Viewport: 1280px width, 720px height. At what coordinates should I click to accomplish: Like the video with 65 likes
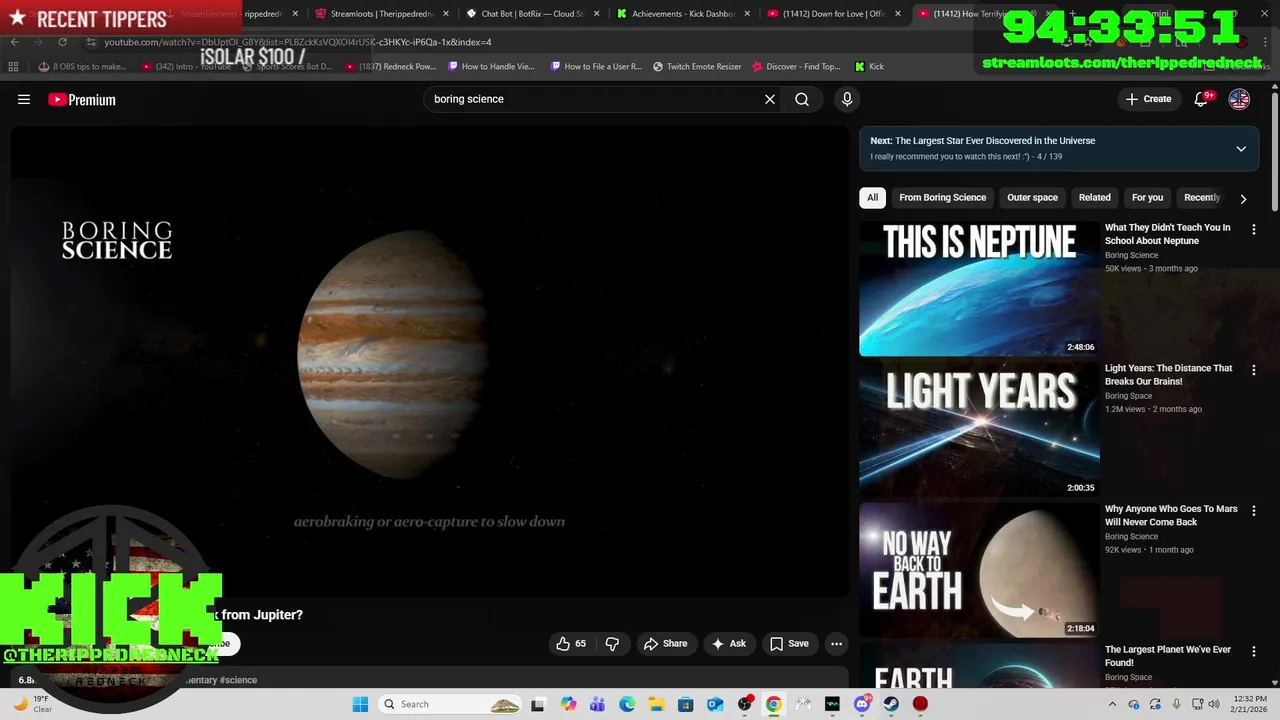pyautogui.click(x=571, y=644)
